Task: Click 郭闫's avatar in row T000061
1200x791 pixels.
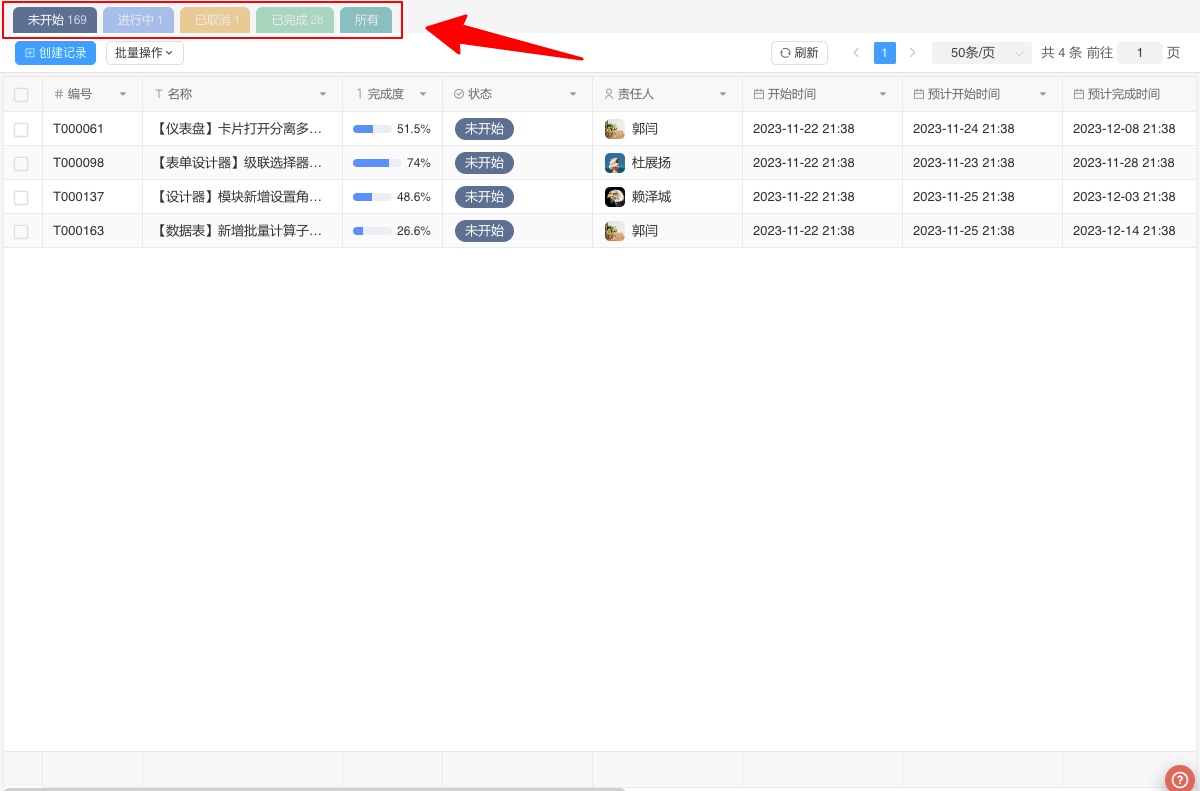Action: coord(615,129)
